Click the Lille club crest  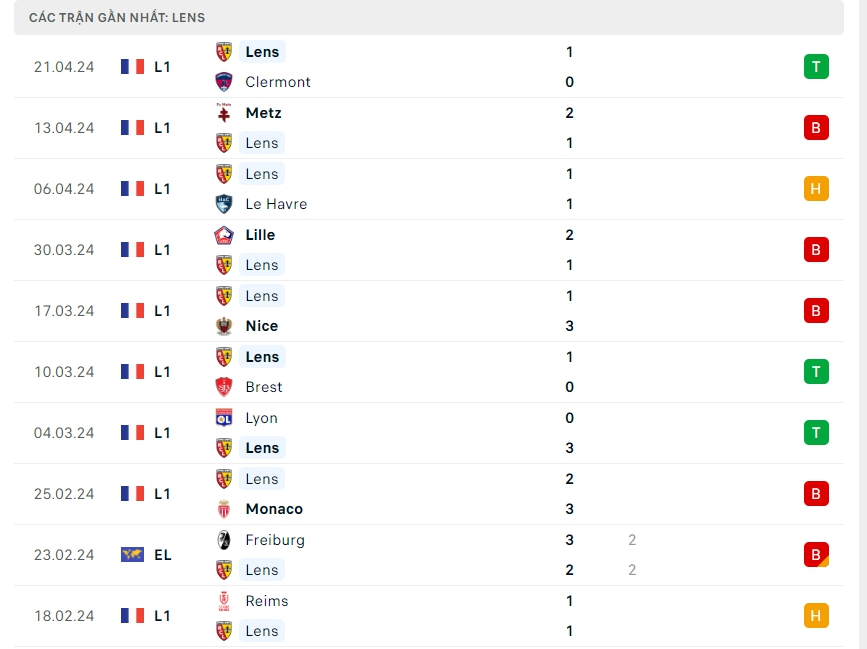(224, 235)
